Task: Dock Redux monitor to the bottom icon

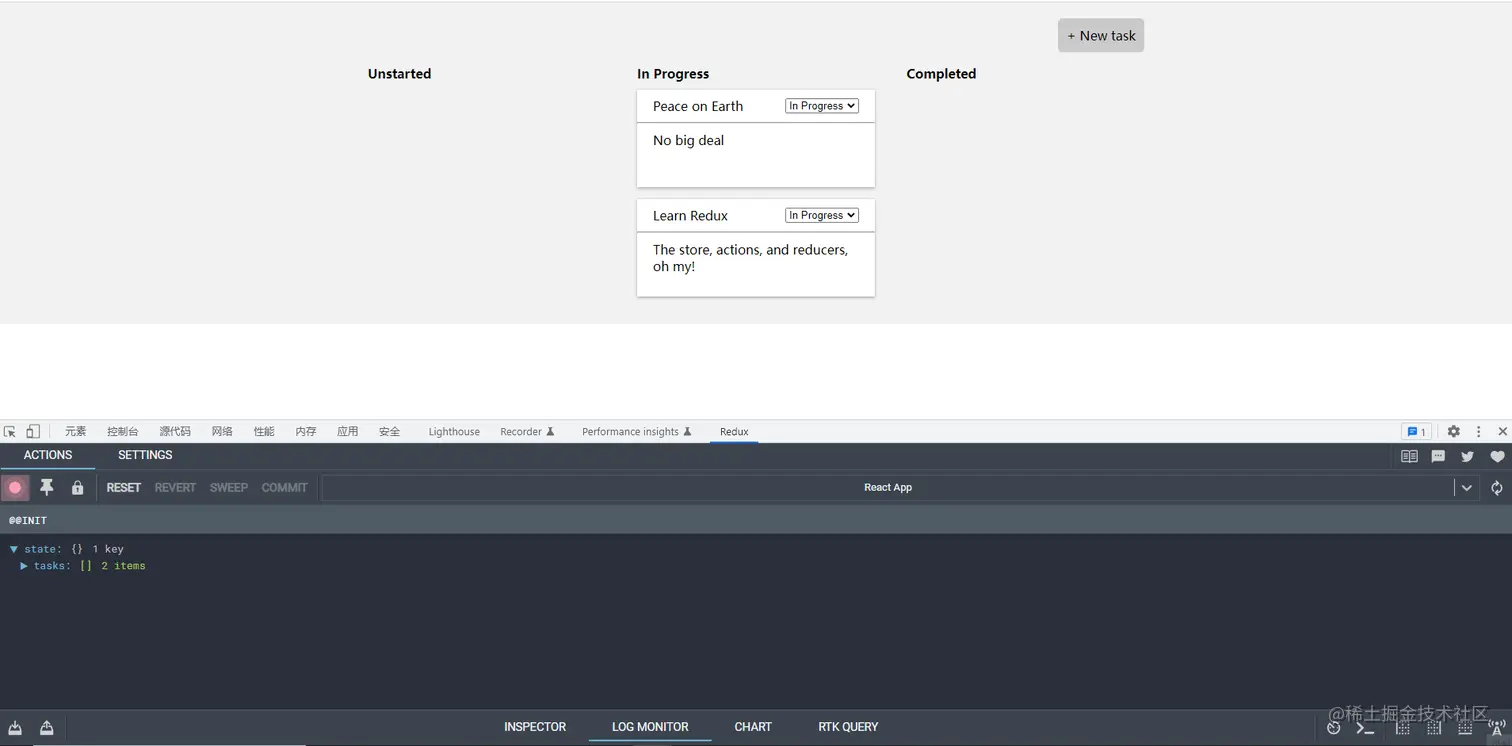Action: [1465, 728]
